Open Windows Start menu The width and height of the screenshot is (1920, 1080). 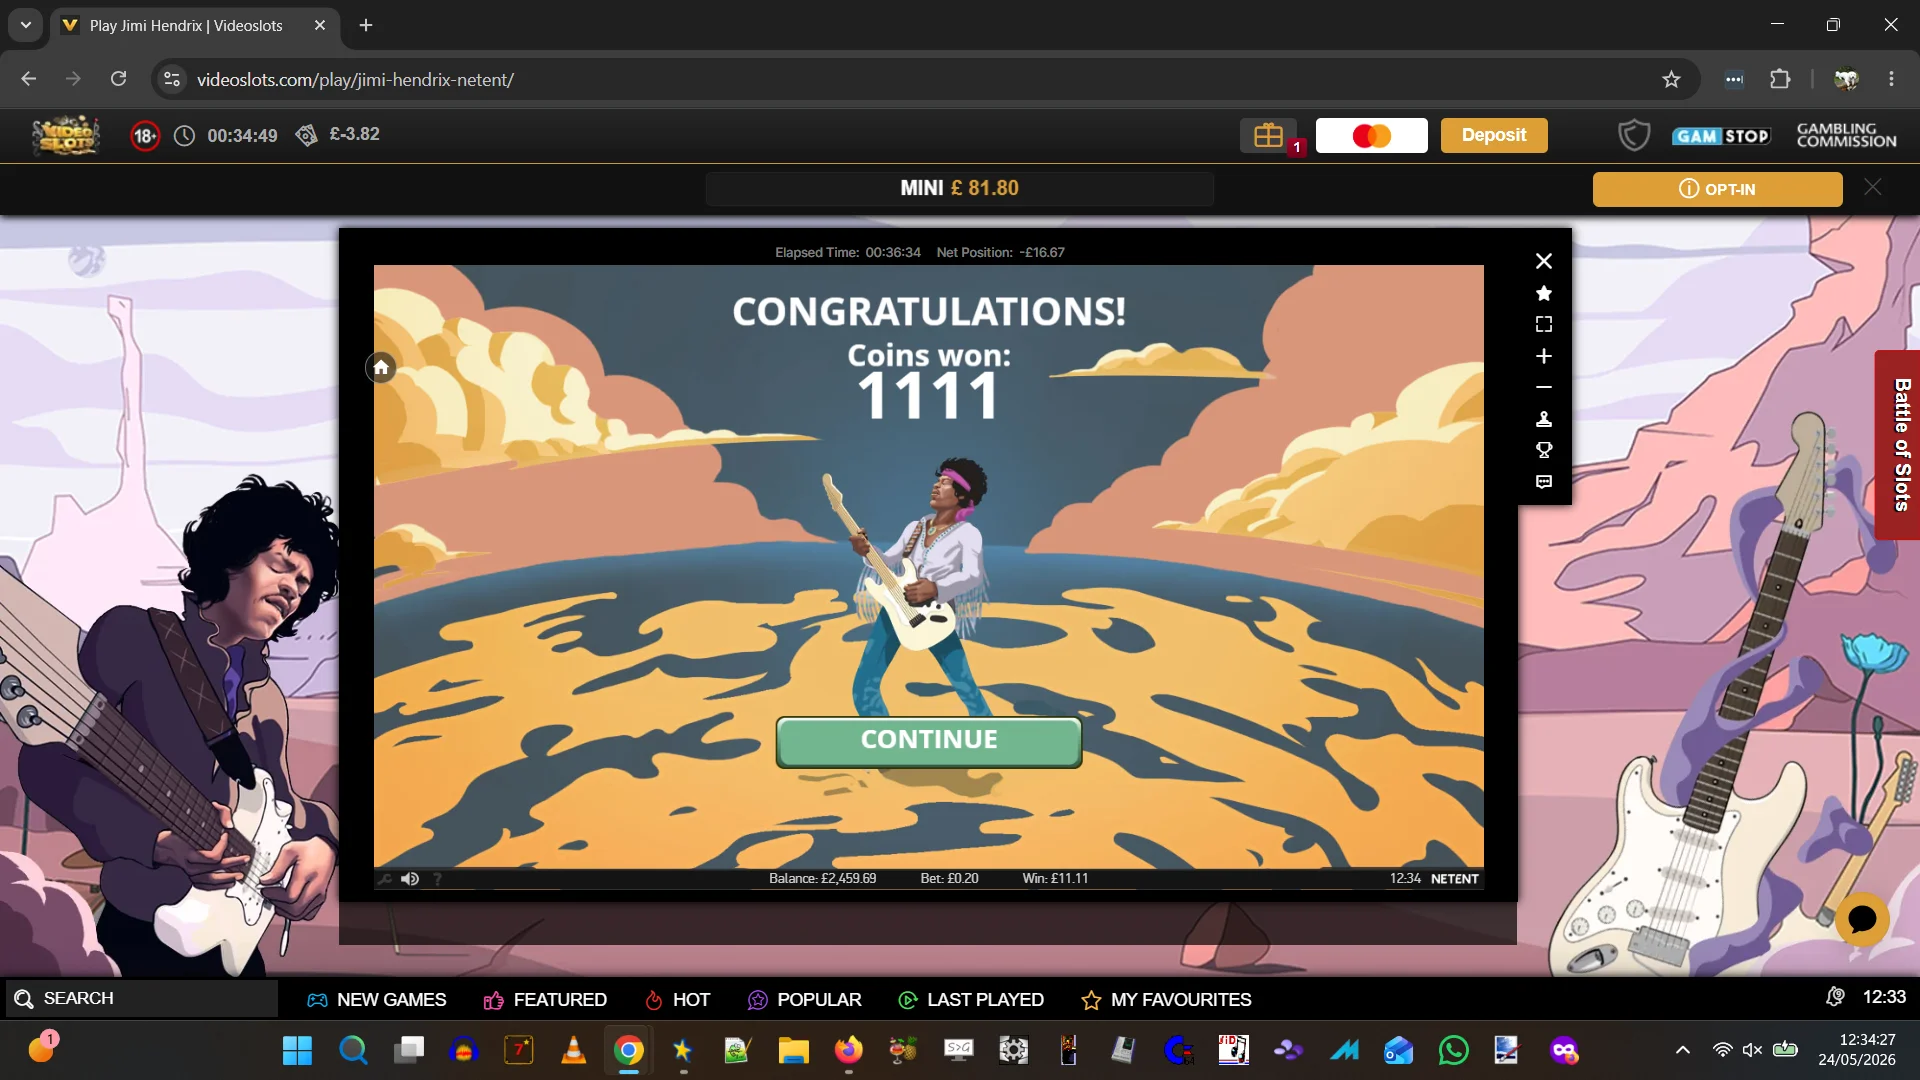point(297,1051)
